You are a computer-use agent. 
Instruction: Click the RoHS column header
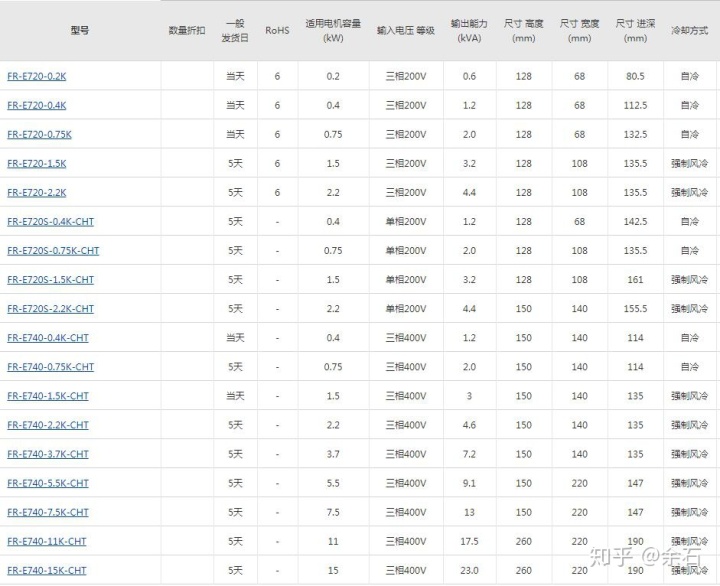(277, 30)
